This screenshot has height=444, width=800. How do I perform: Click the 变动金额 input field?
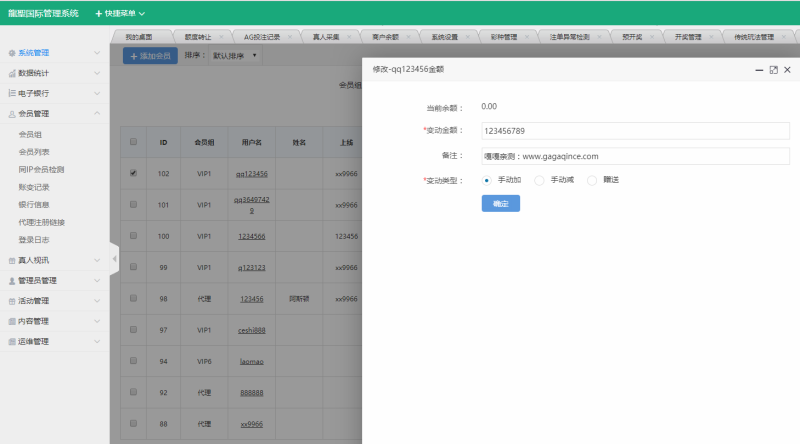point(635,131)
